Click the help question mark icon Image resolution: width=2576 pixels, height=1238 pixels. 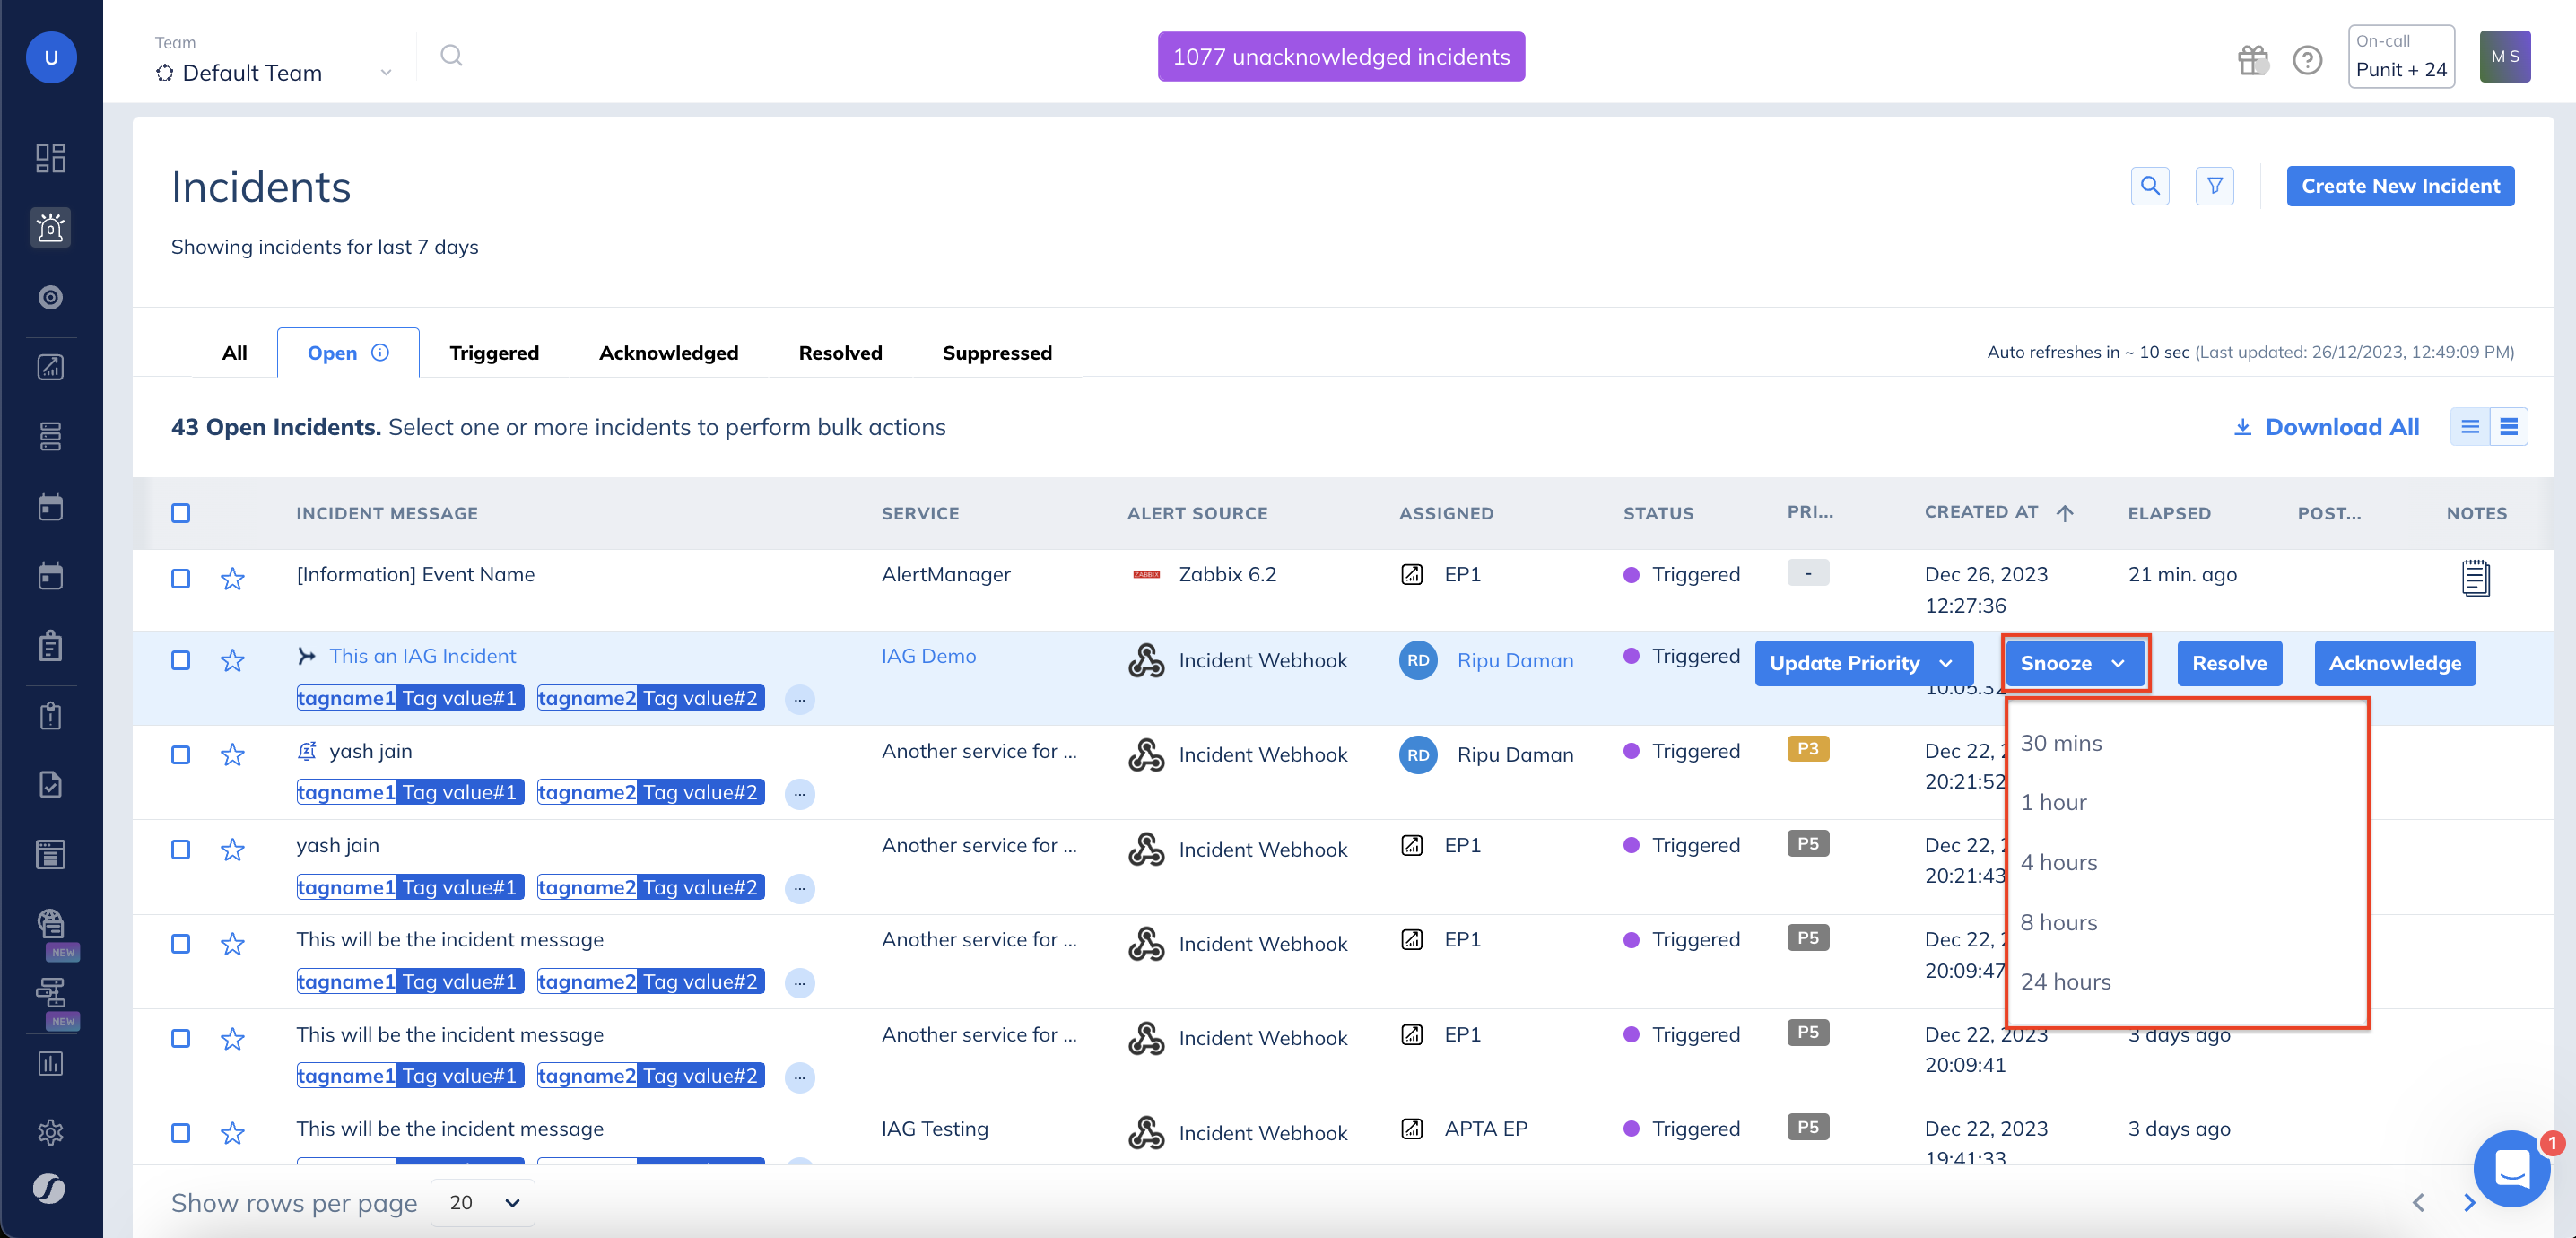pos(2307,60)
